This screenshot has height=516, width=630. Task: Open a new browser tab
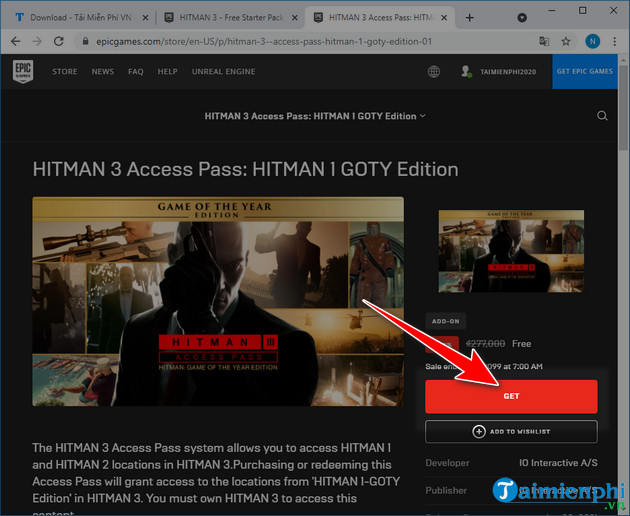(469, 18)
